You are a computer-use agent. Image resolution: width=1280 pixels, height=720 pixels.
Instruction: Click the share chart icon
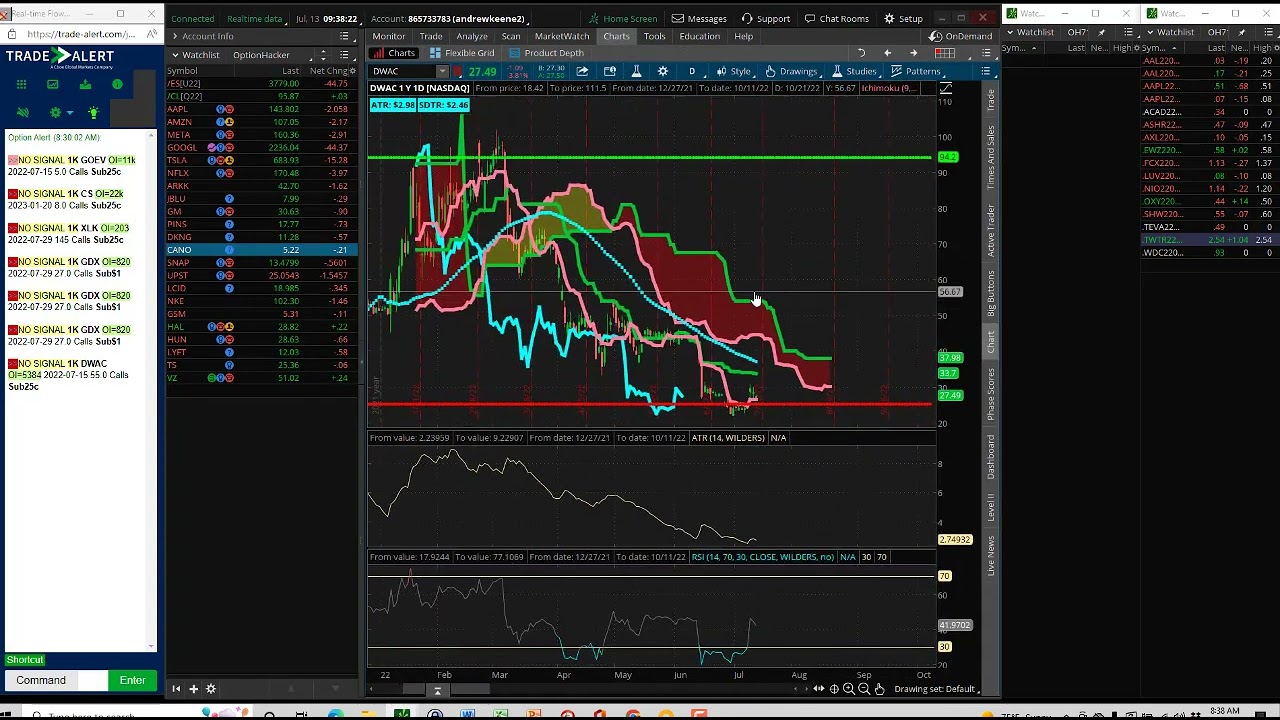[x=582, y=71]
